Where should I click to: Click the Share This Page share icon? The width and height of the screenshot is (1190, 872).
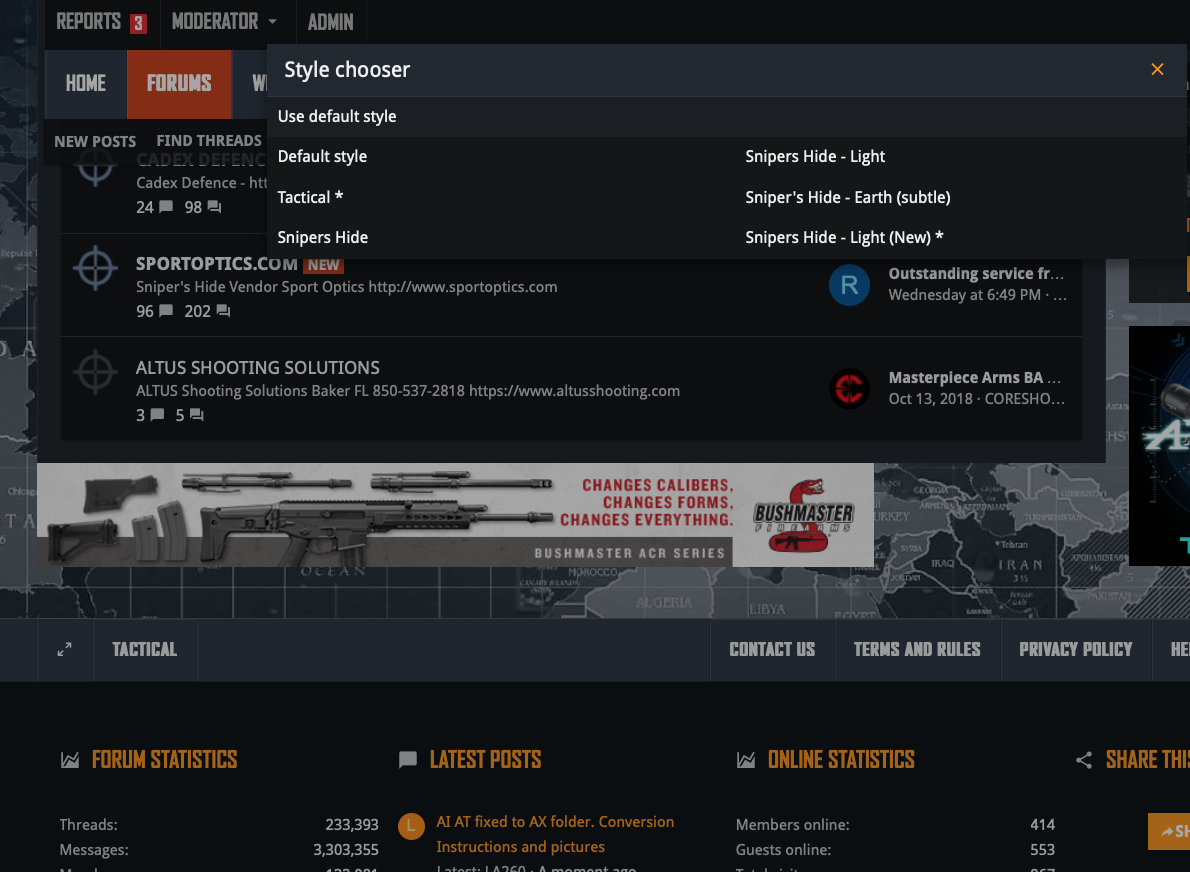click(1084, 760)
